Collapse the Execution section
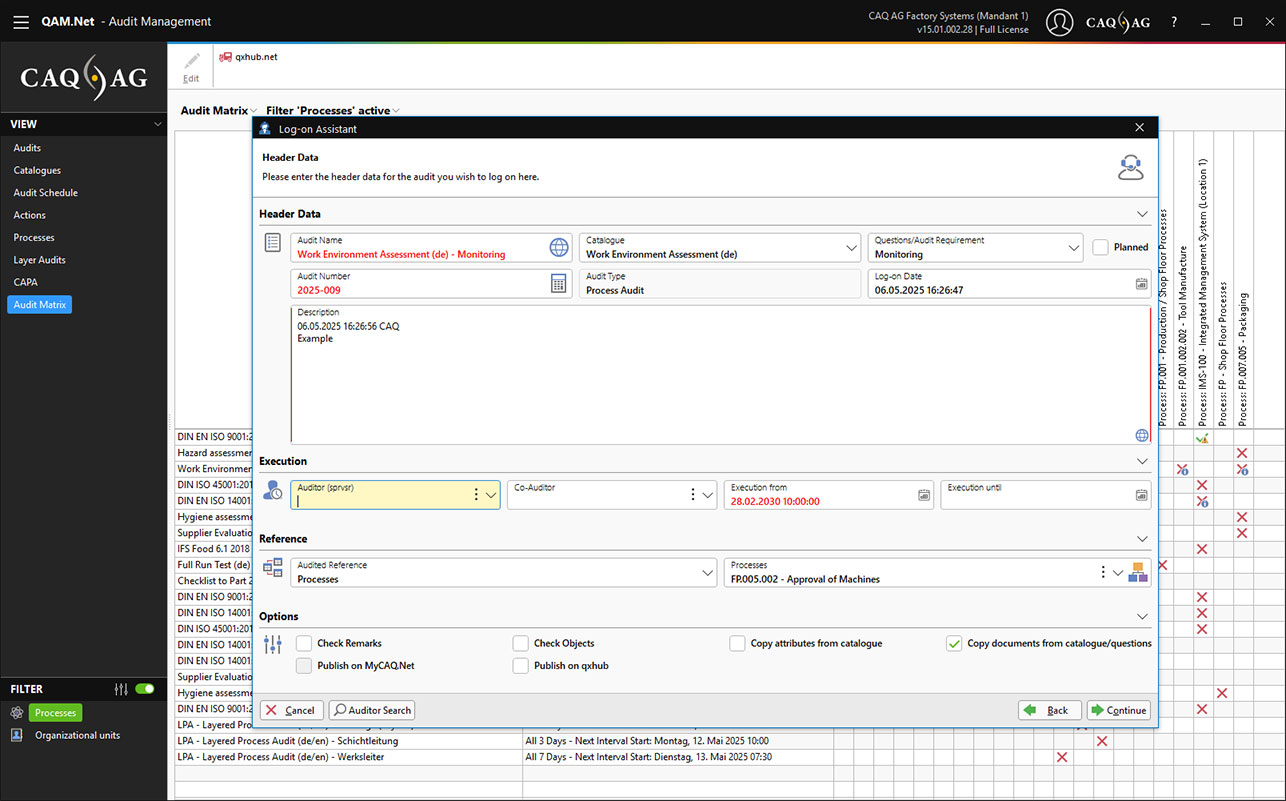The width and height of the screenshot is (1286, 801). point(1142,462)
